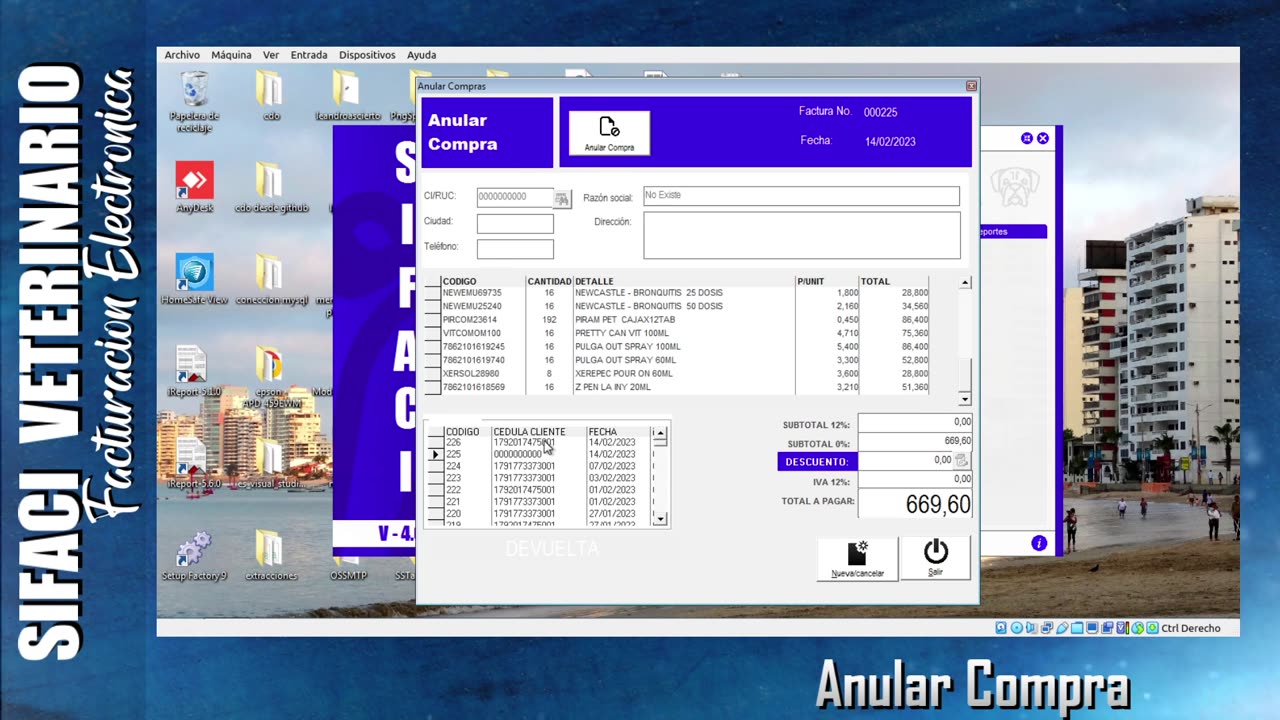This screenshot has width=1280, height=720.
Task: Open Papelera de reciclaje desktop icon
Action: (x=194, y=102)
